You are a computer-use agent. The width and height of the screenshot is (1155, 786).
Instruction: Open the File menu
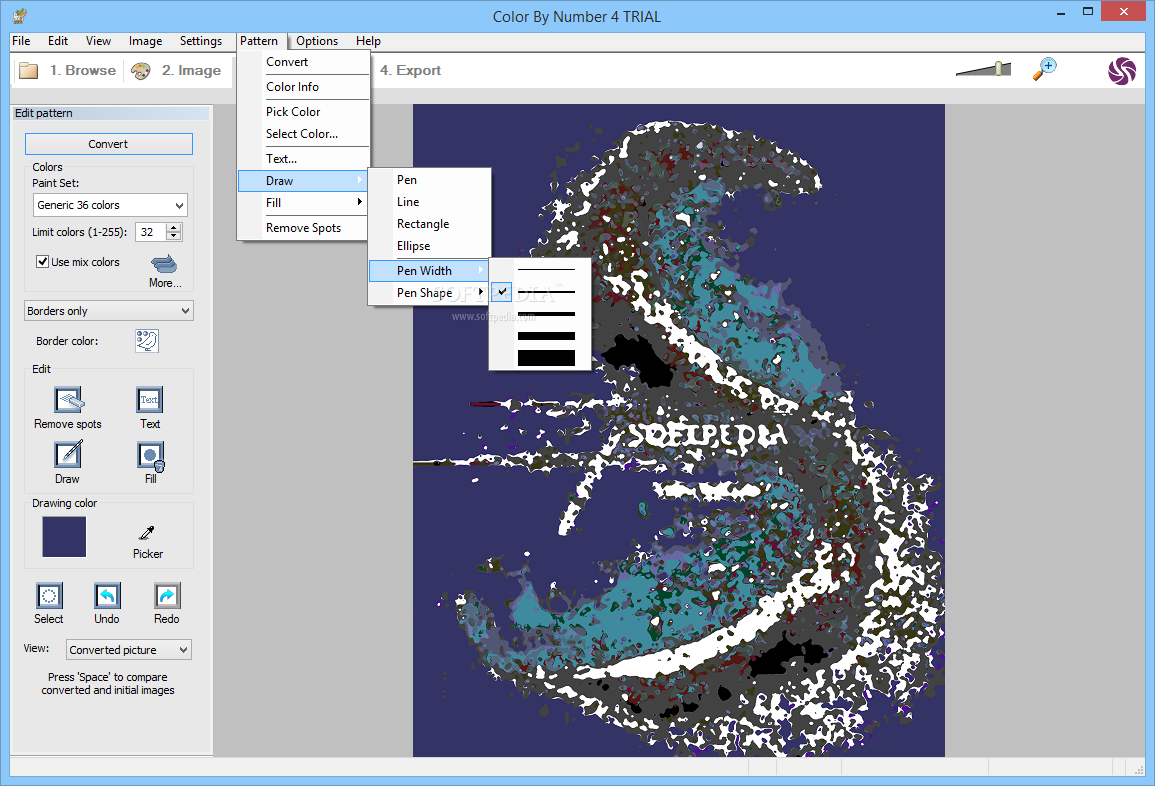(21, 41)
